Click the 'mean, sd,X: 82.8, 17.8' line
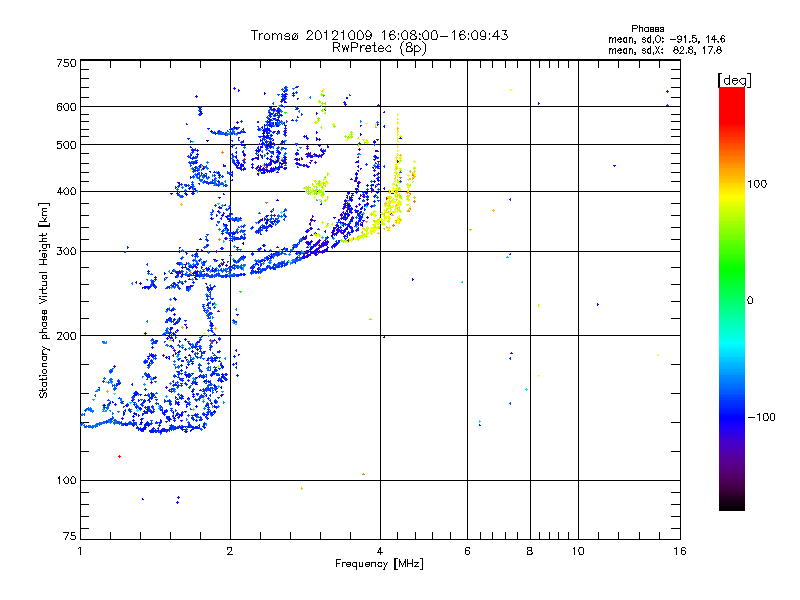Screen dimensions: 800x600 pyautogui.click(x=665, y=50)
